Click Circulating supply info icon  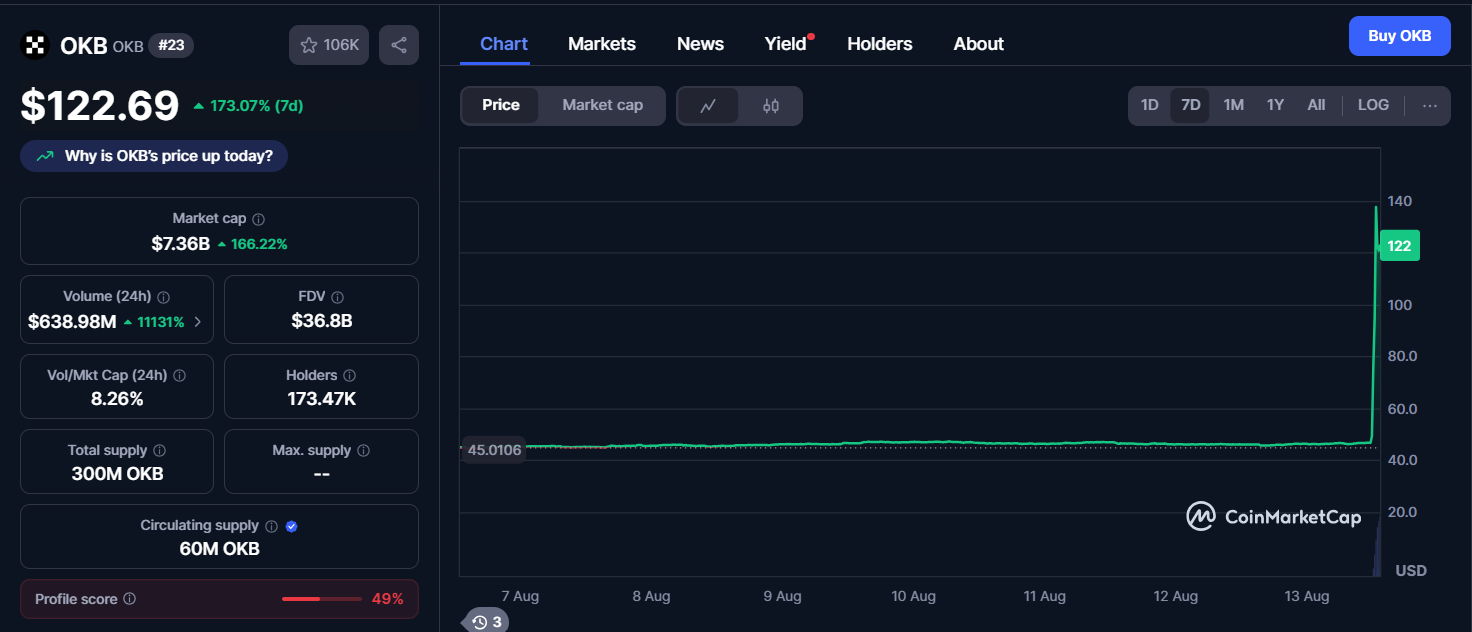click(270, 526)
